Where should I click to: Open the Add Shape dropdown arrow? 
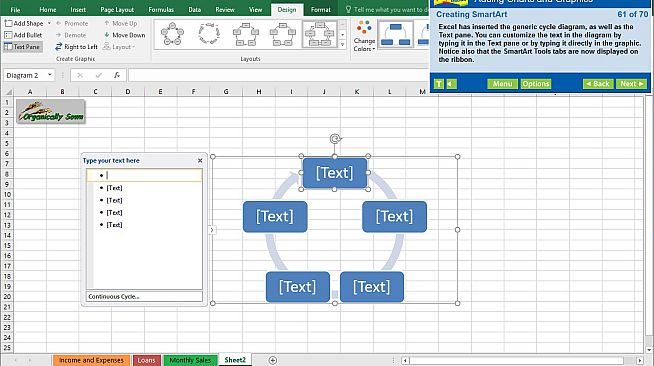[49, 23]
